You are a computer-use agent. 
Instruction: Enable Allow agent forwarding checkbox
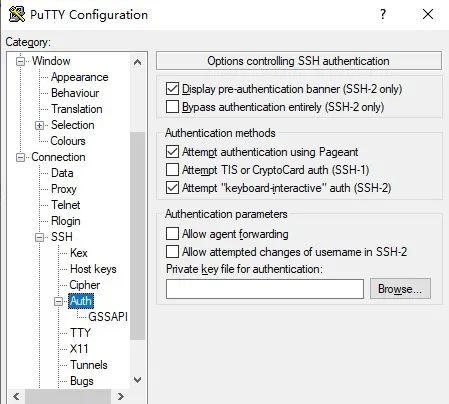tap(172, 234)
